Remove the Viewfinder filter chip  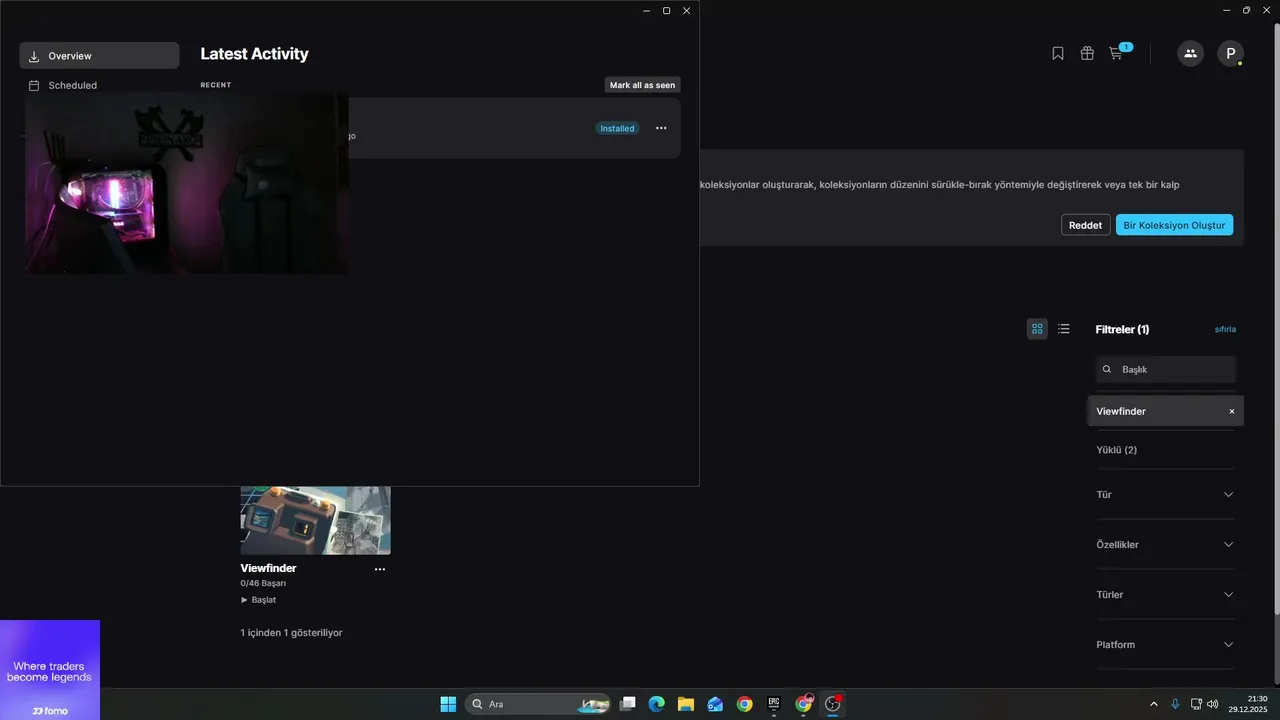pos(1232,411)
